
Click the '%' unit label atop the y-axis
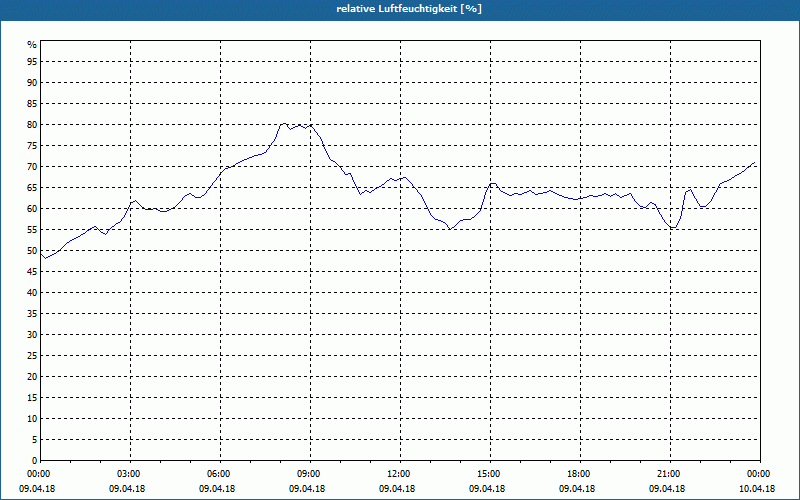coord(32,45)
